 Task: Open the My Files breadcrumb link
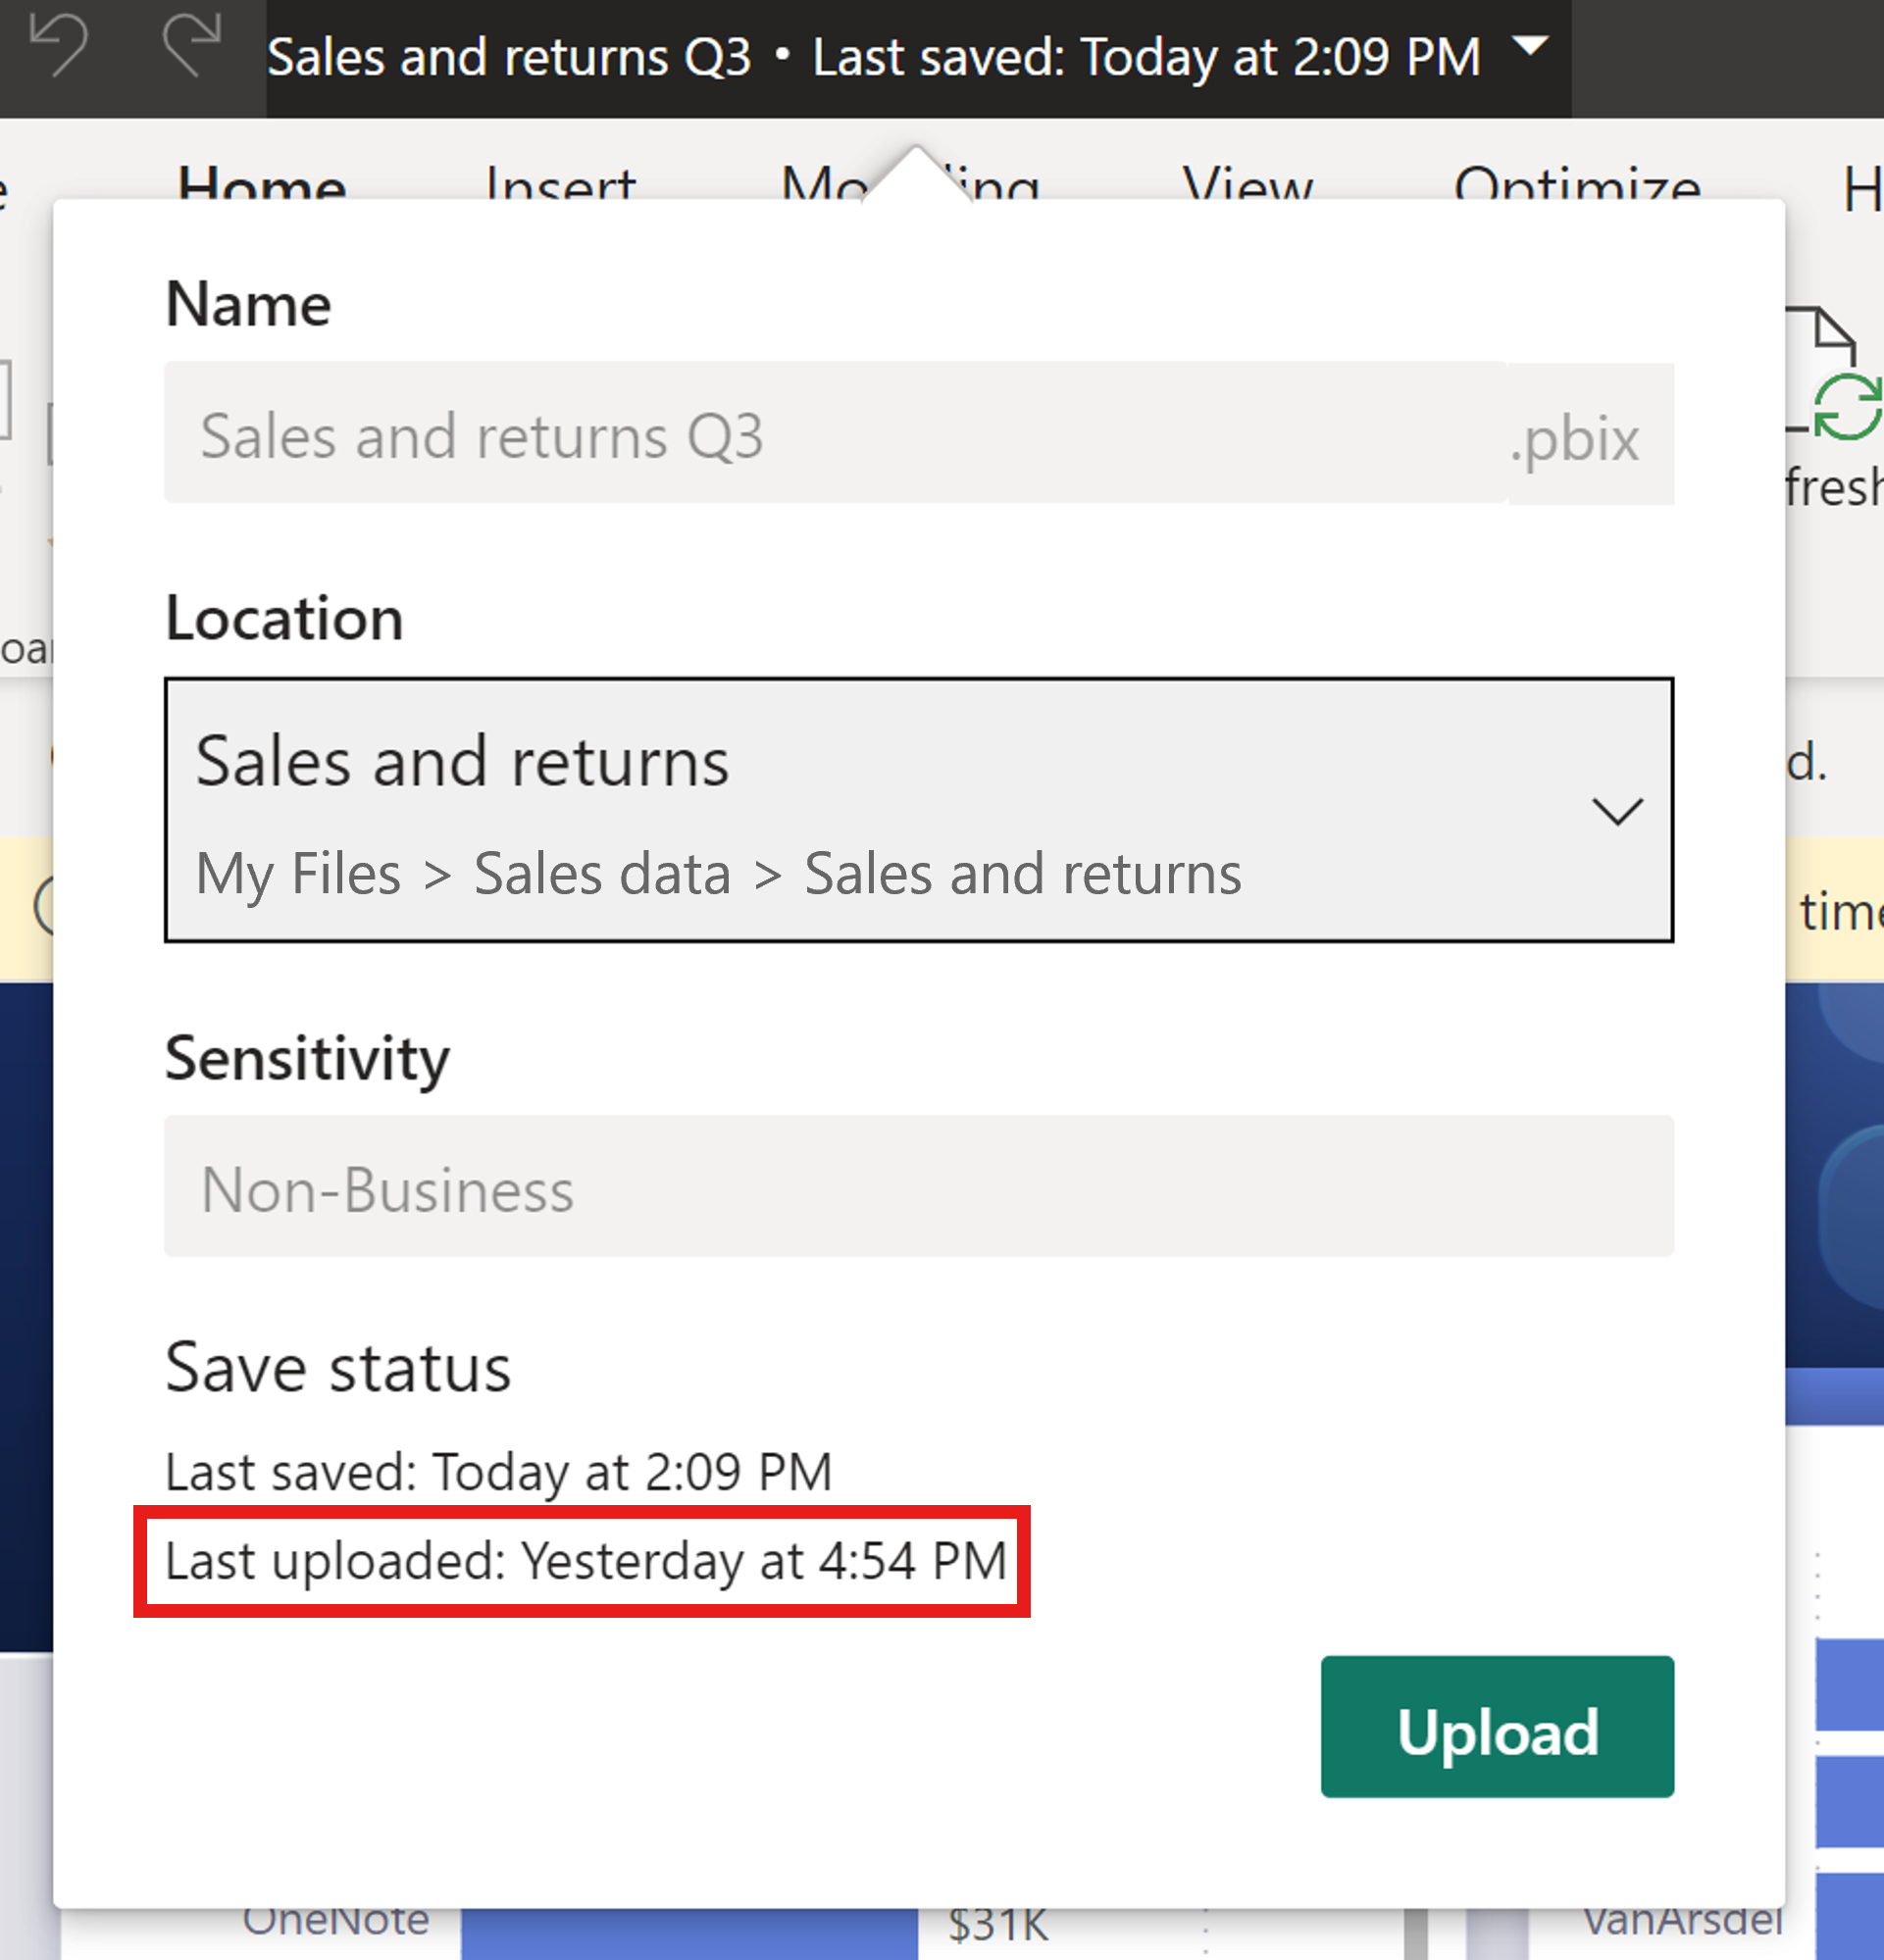click(x=295, y=872)
